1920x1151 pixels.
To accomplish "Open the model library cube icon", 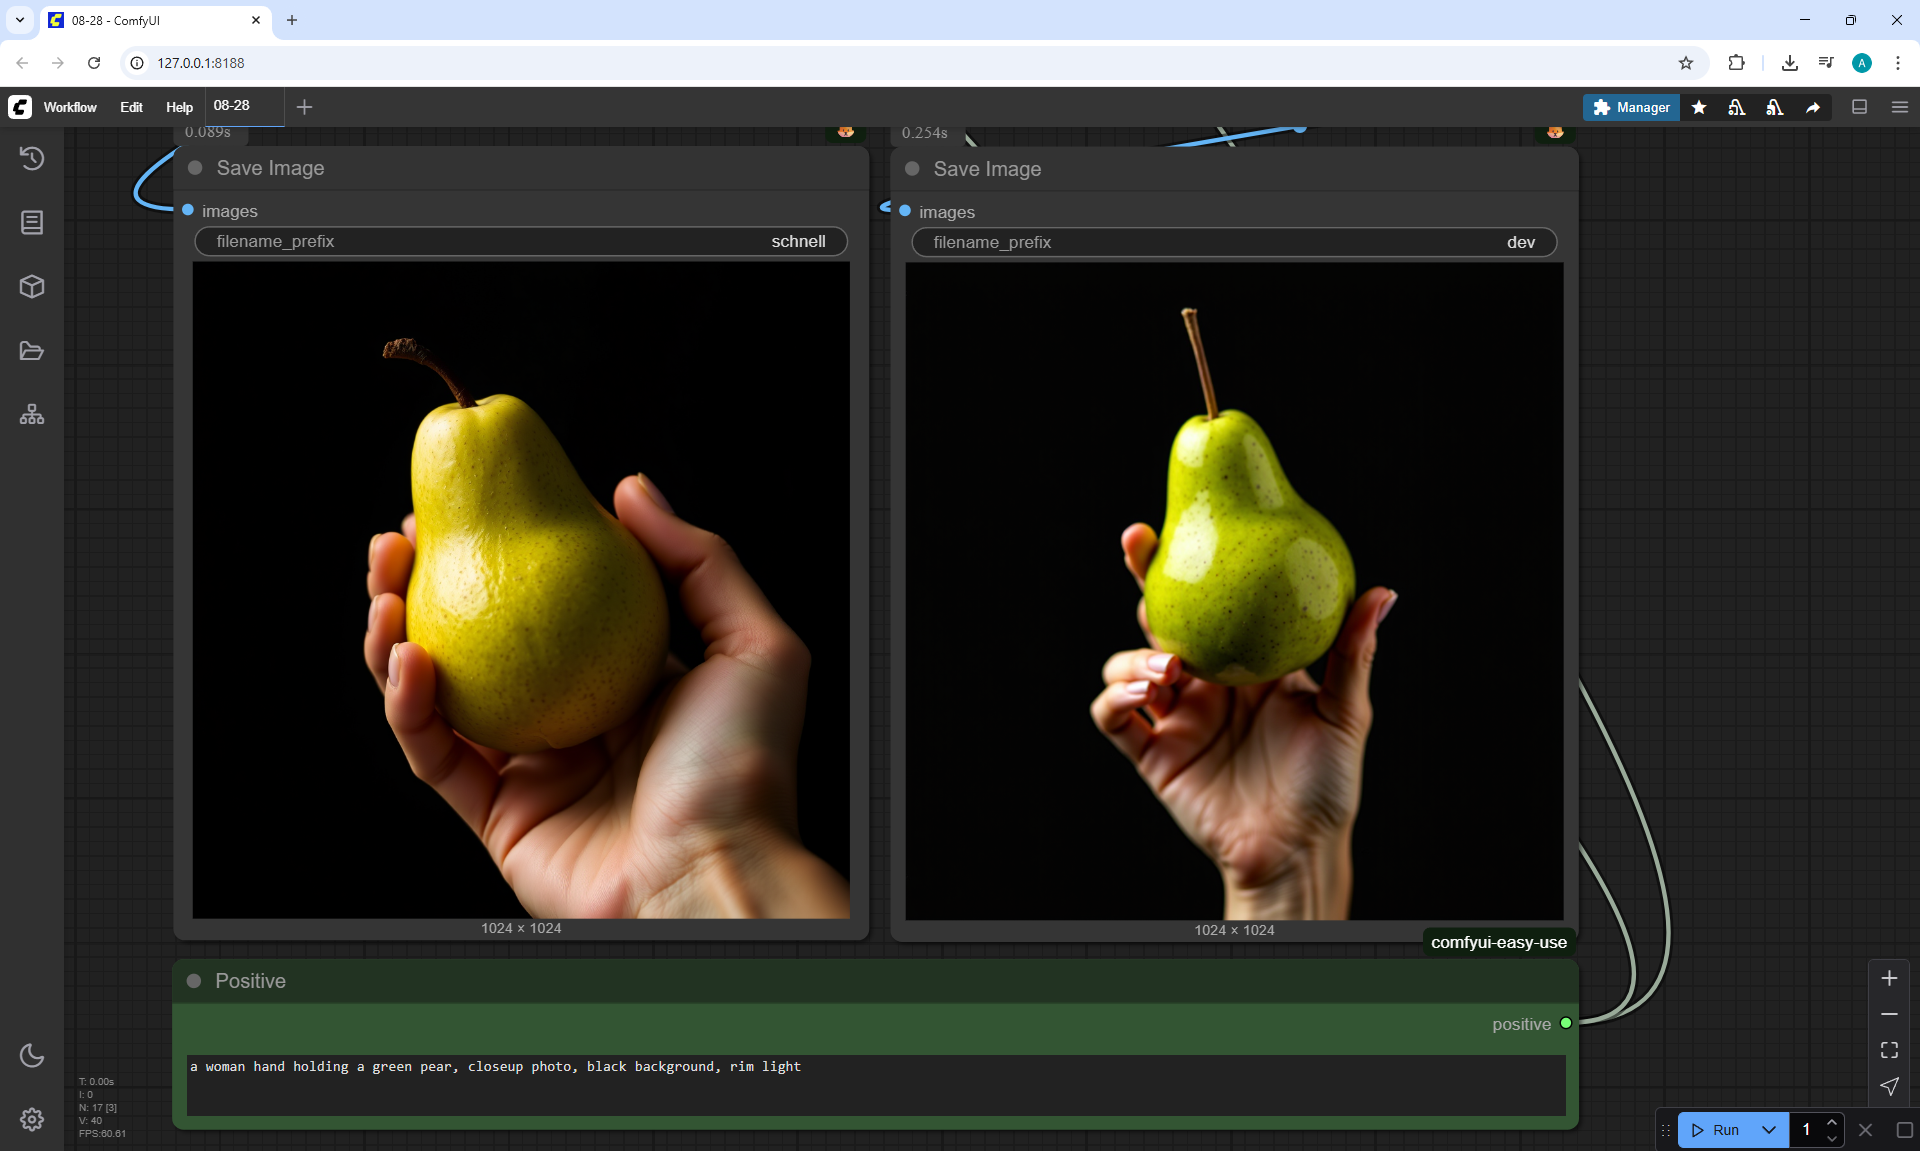I will tap(32, 287).
